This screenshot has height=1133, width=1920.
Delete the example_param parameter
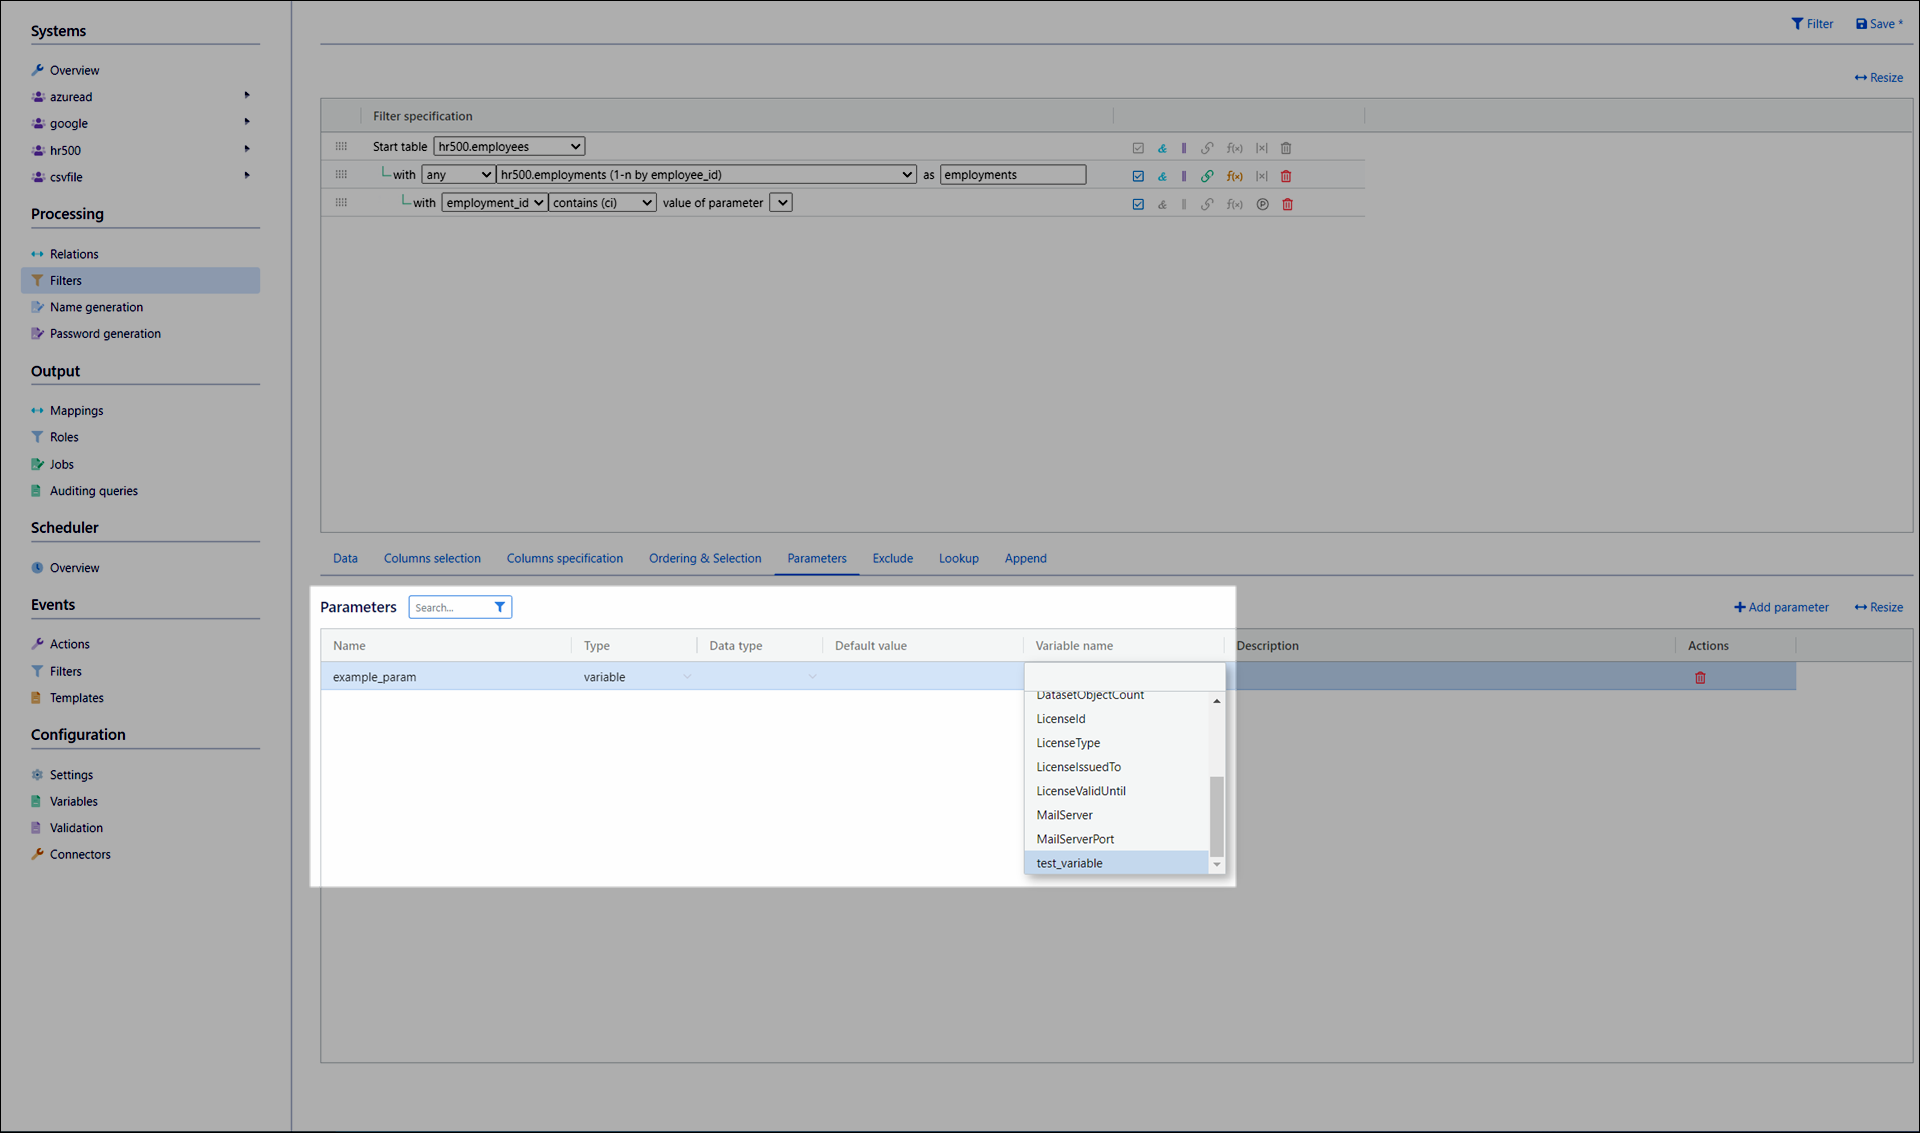[x=1700, y=678]
